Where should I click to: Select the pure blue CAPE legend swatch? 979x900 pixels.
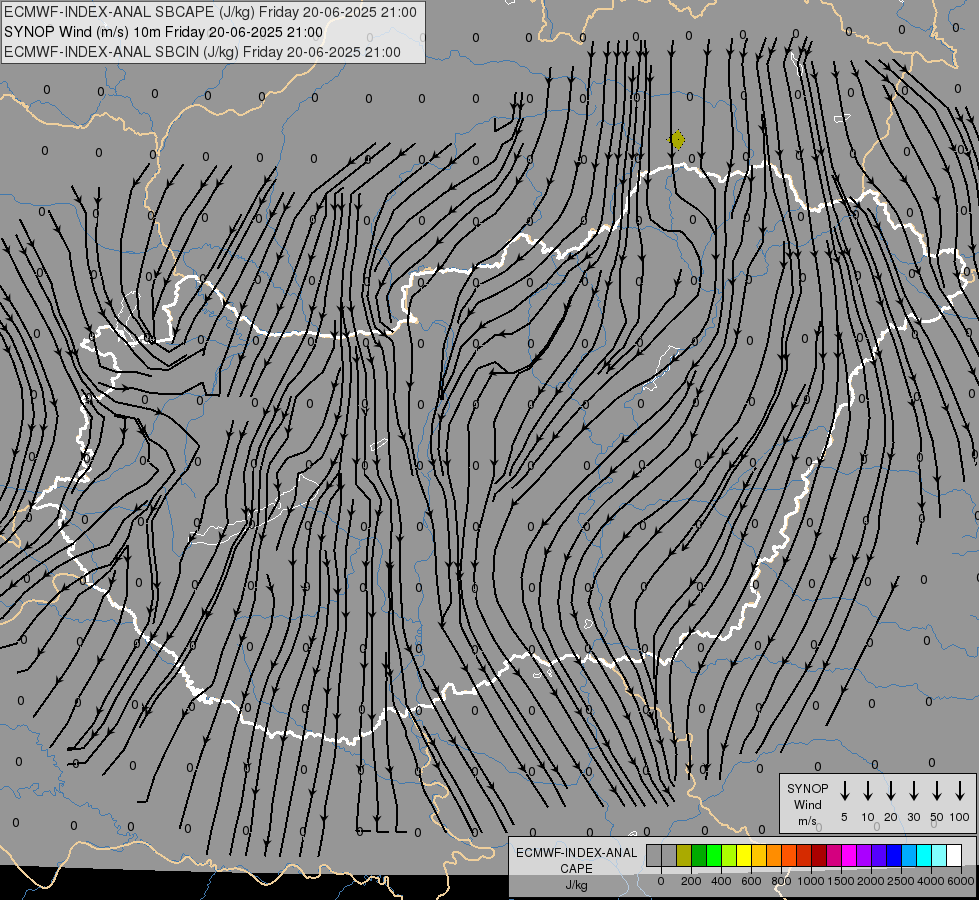[x=894, y=856]
